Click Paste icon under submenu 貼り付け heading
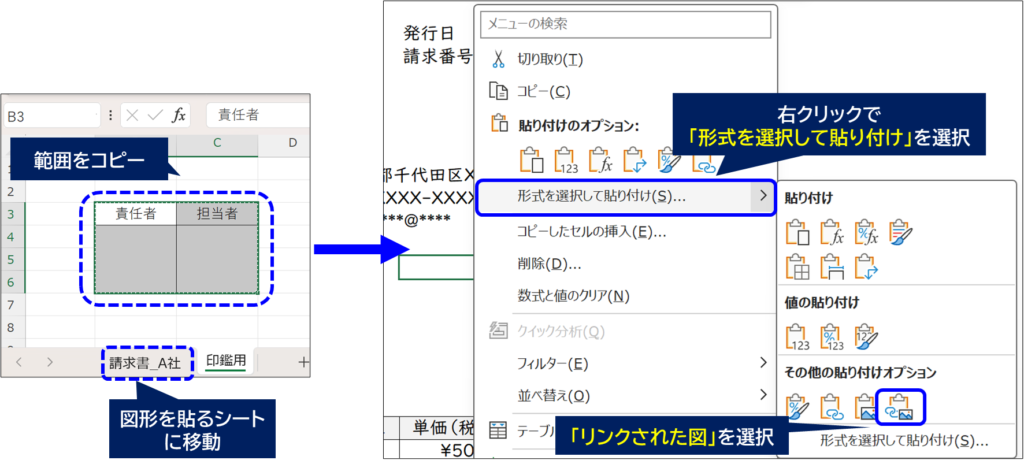The height and width of the screenshot is (464, 1024). [797, 231]
